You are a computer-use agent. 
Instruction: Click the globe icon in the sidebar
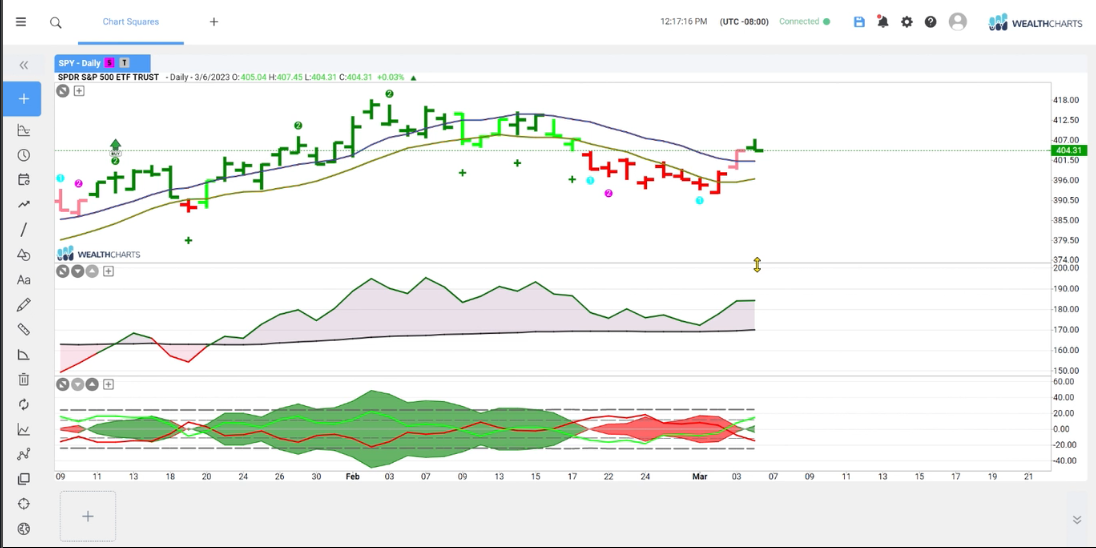pos(24,529)
